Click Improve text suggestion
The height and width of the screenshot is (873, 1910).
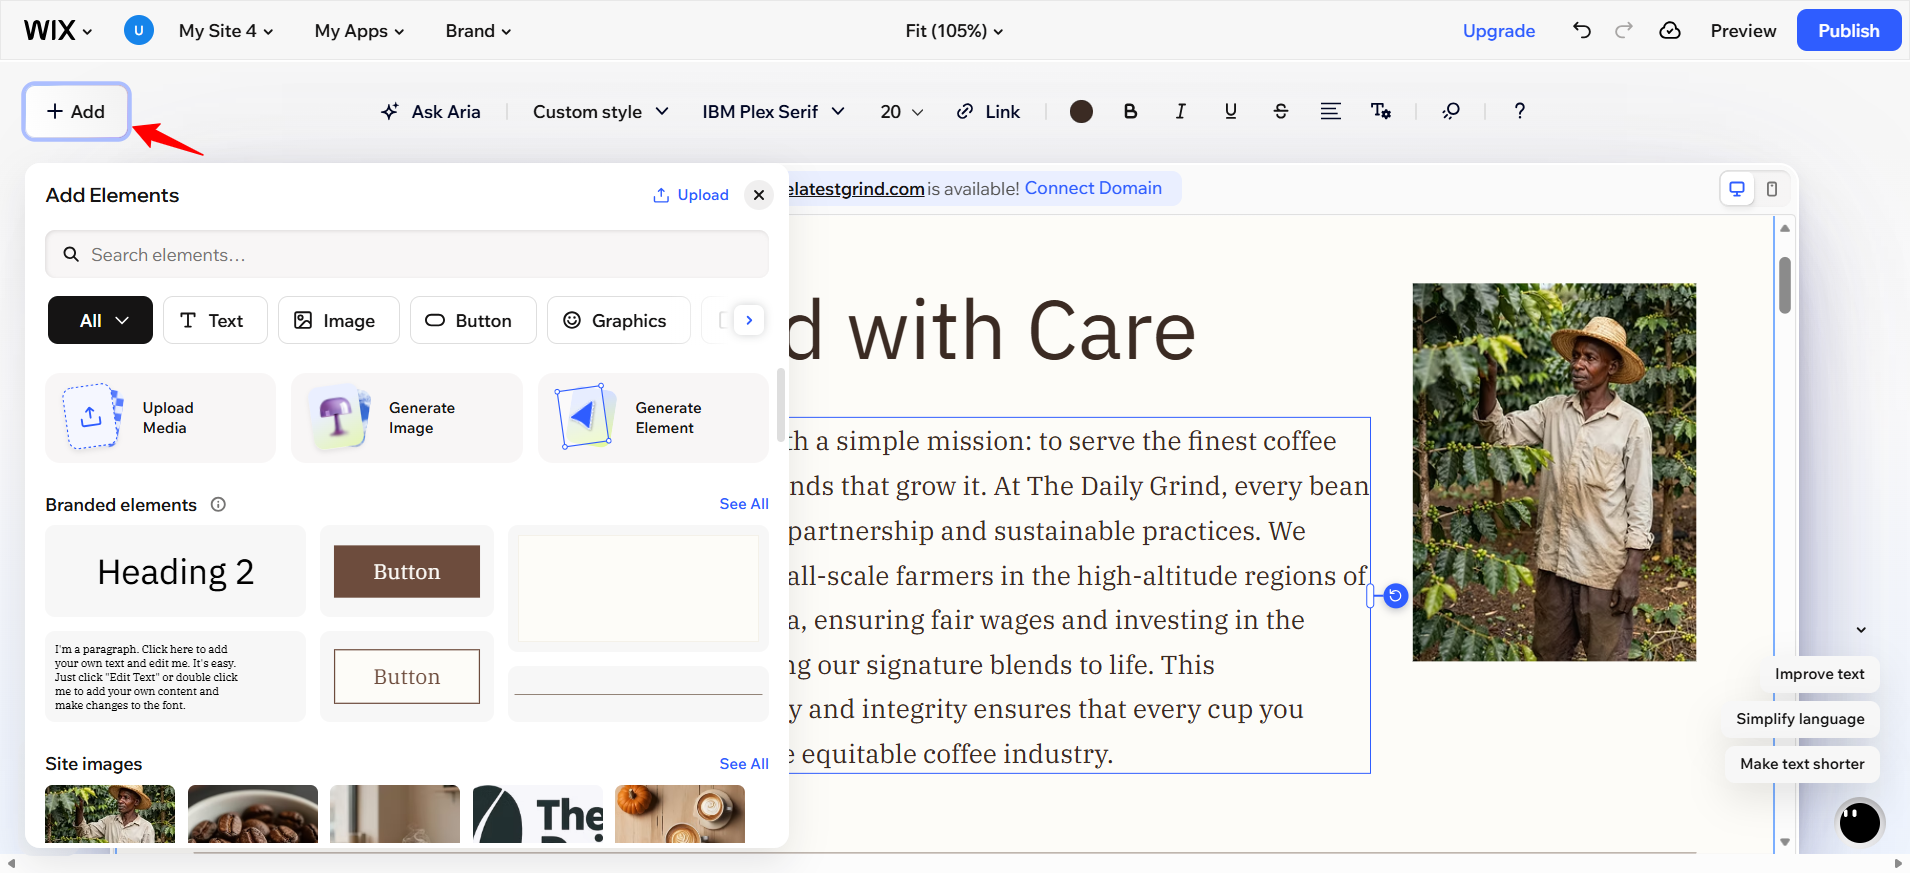[x=1819, y=674]
